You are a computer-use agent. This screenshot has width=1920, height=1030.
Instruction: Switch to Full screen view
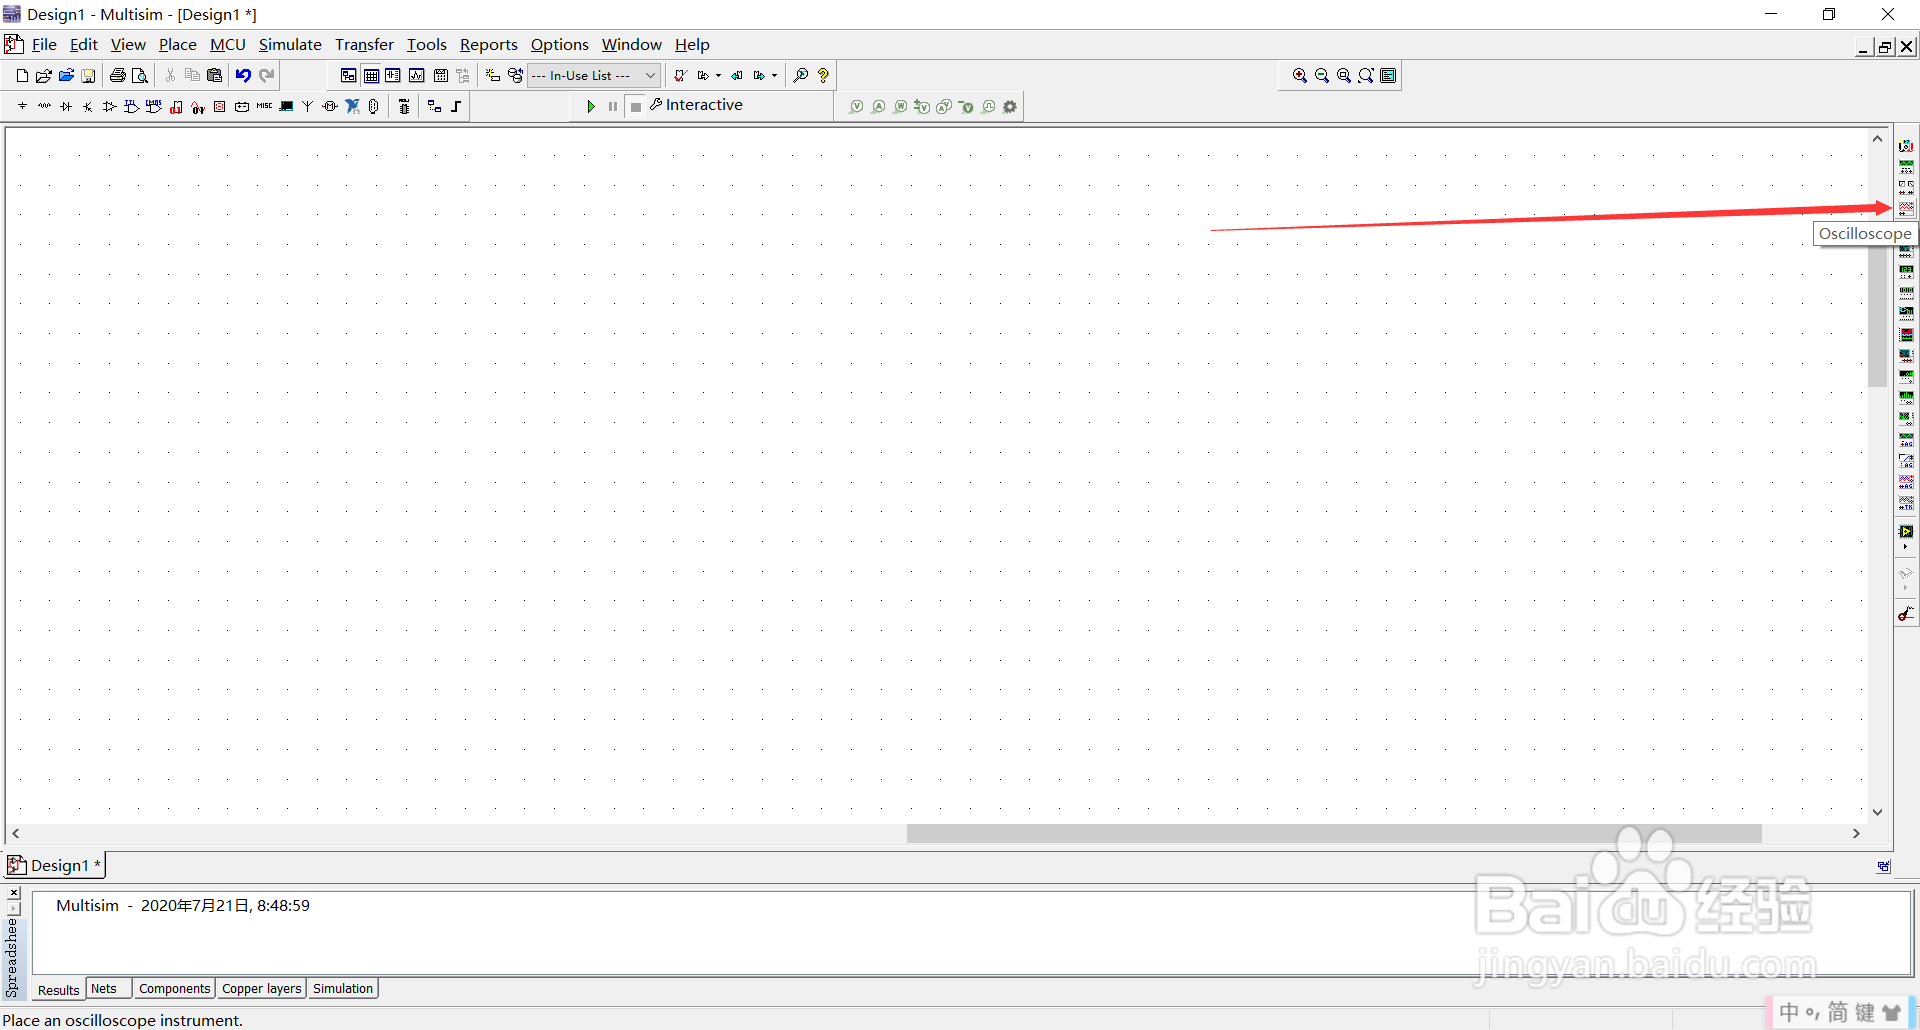click(x=1388, y=75)
